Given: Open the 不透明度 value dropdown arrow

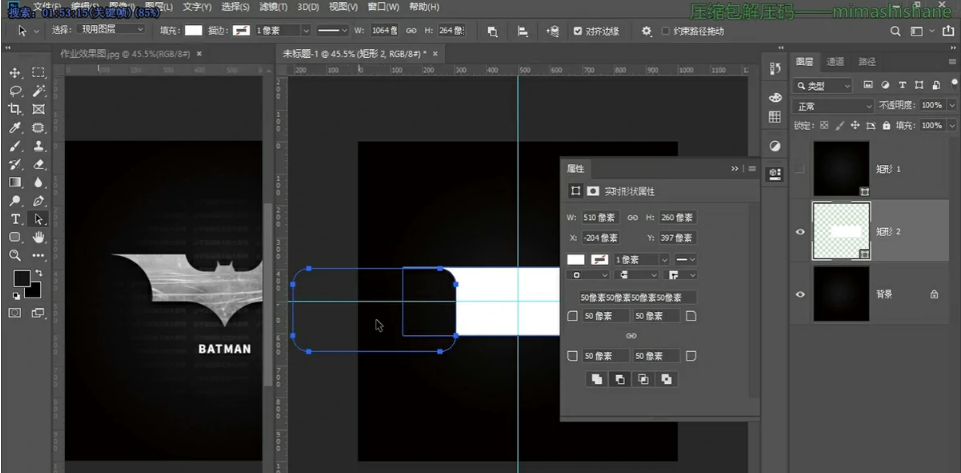Looking at the screenshot, I should (950, 105).
